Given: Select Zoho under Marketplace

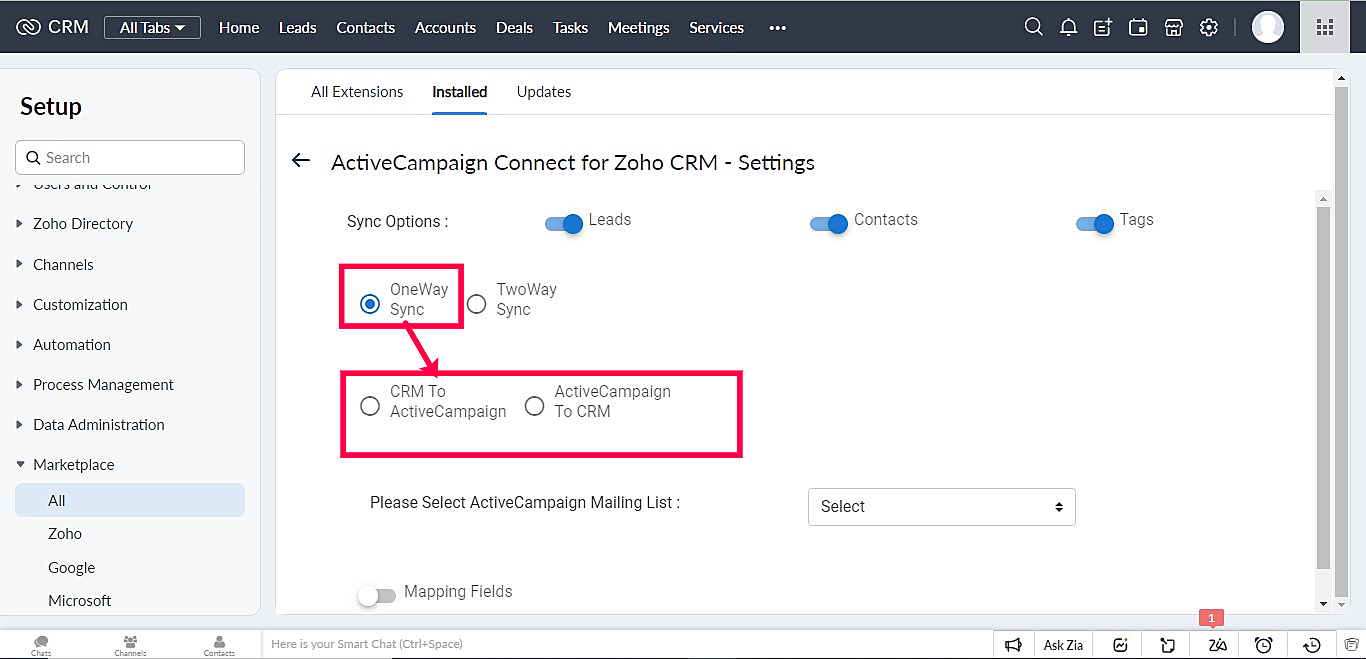Looking at the screenshot, I should (65, 534).
